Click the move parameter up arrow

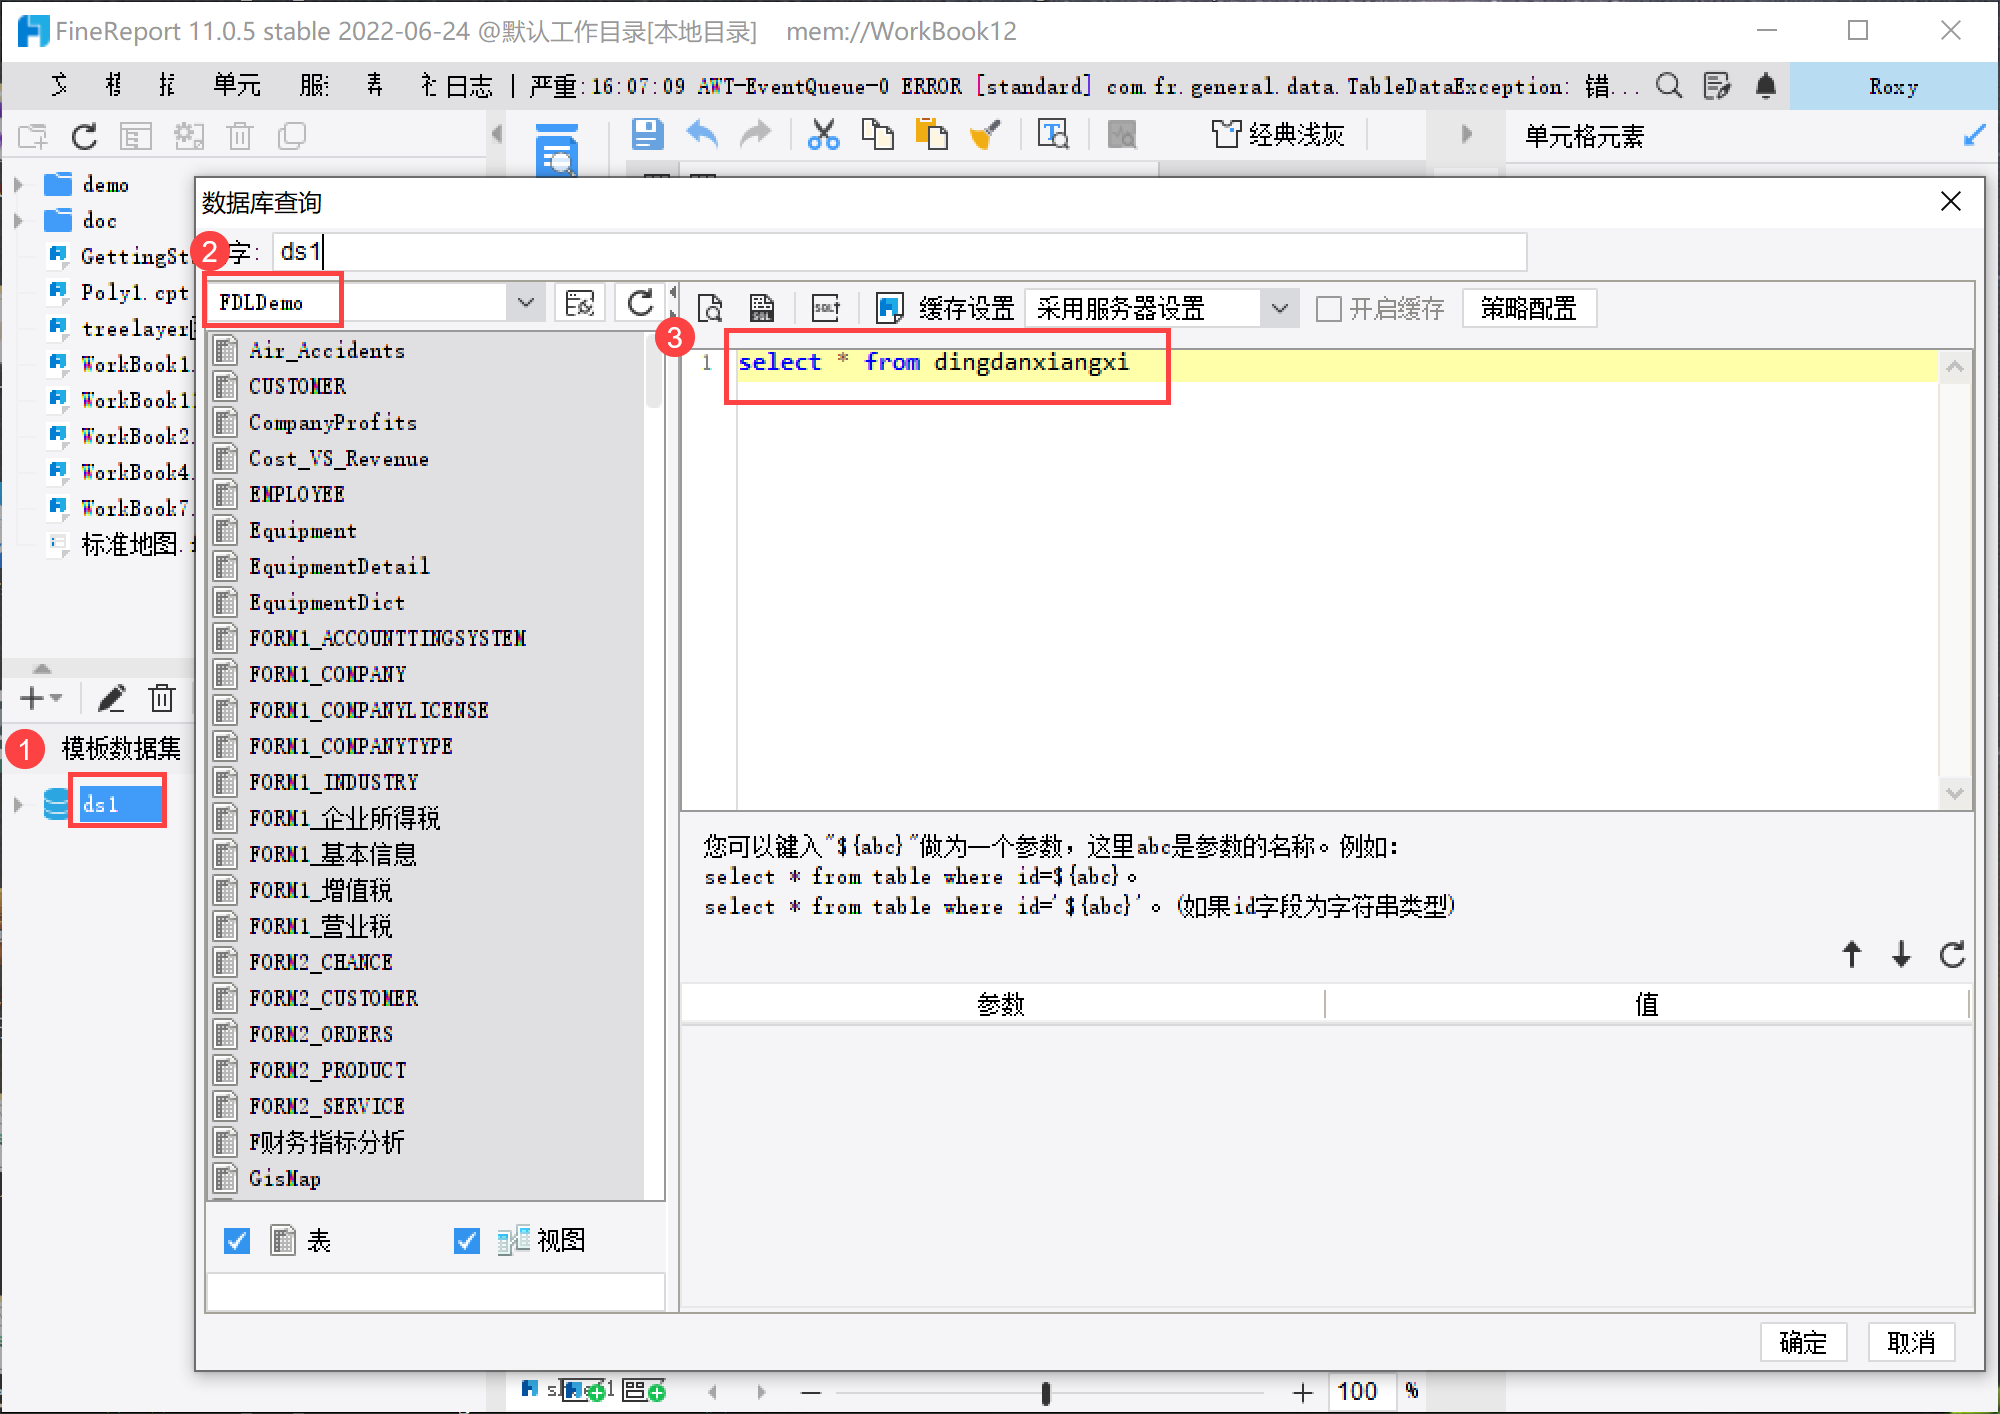pos(1851,954)
